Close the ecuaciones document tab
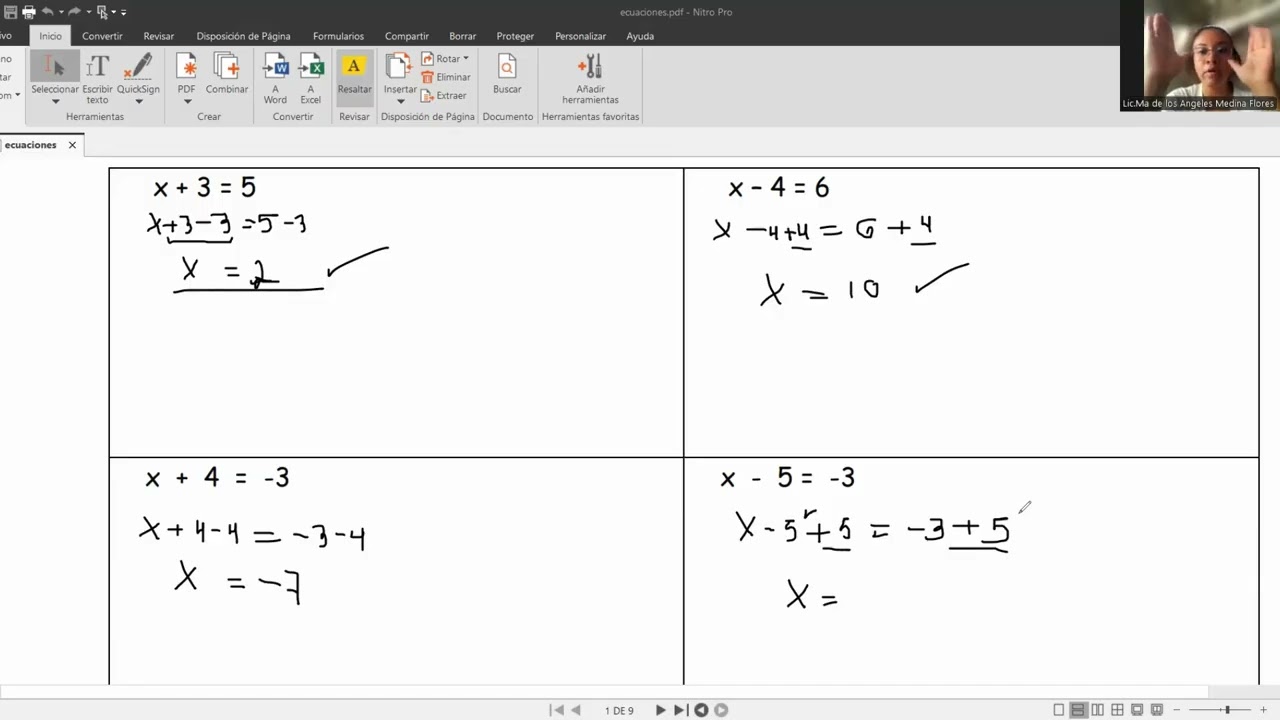This screenshot has height=720, width=1280. coord(72,145)
